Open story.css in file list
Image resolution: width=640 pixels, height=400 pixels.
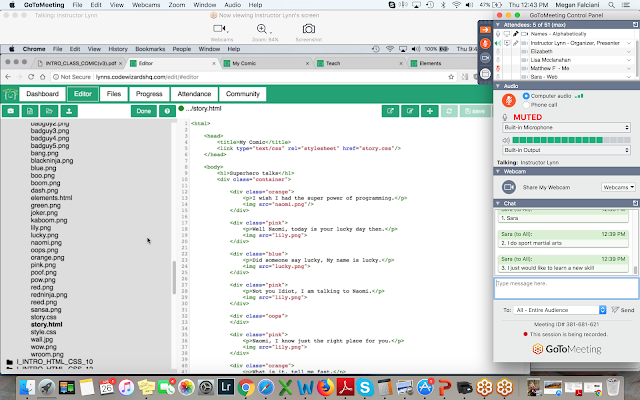point(43,317)
